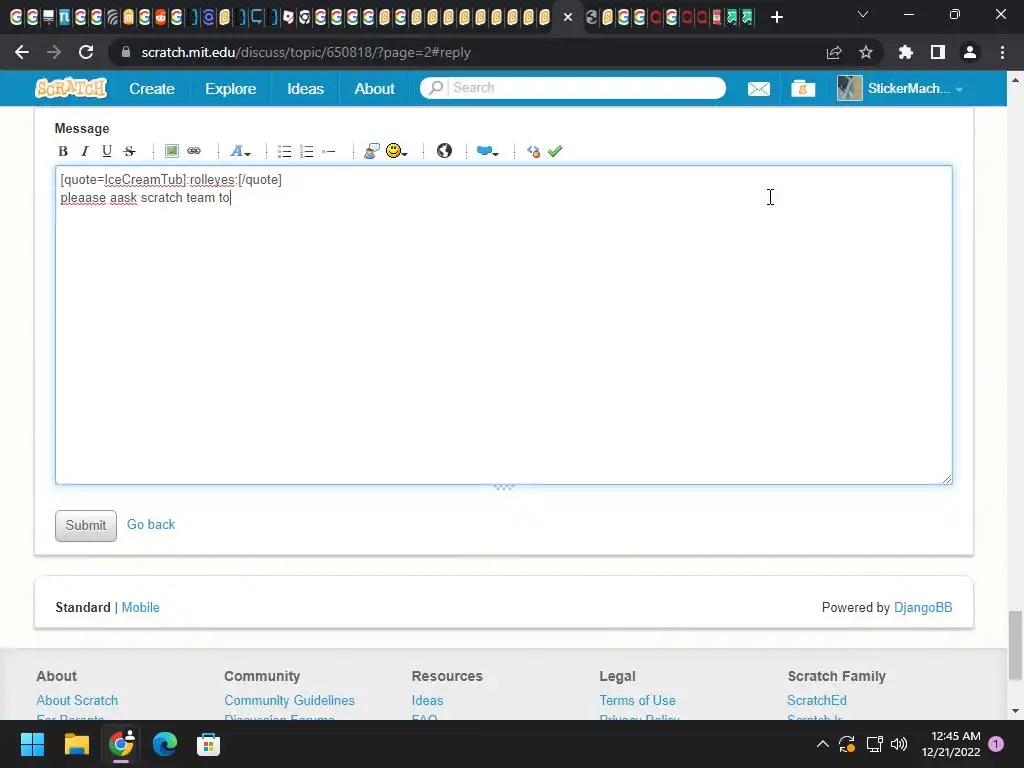Image resolution: width=1024 pixels, height=768 pixels.
Task: Open the volume control in tray
Action: (899, 744)
